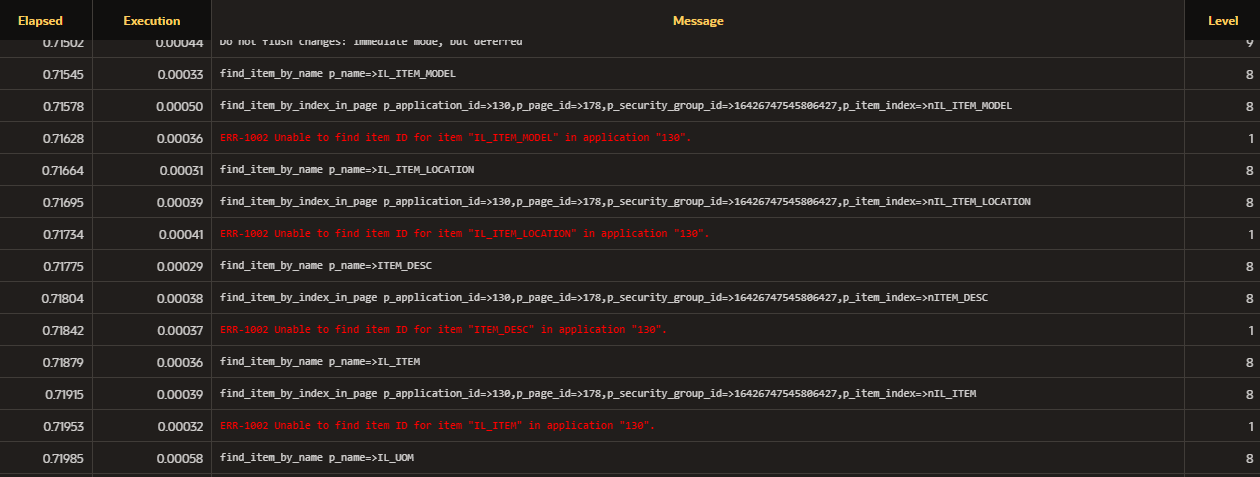
Task: Click elapsed value 0.71985
Action: pyautogui.click(x=63, y=458)
